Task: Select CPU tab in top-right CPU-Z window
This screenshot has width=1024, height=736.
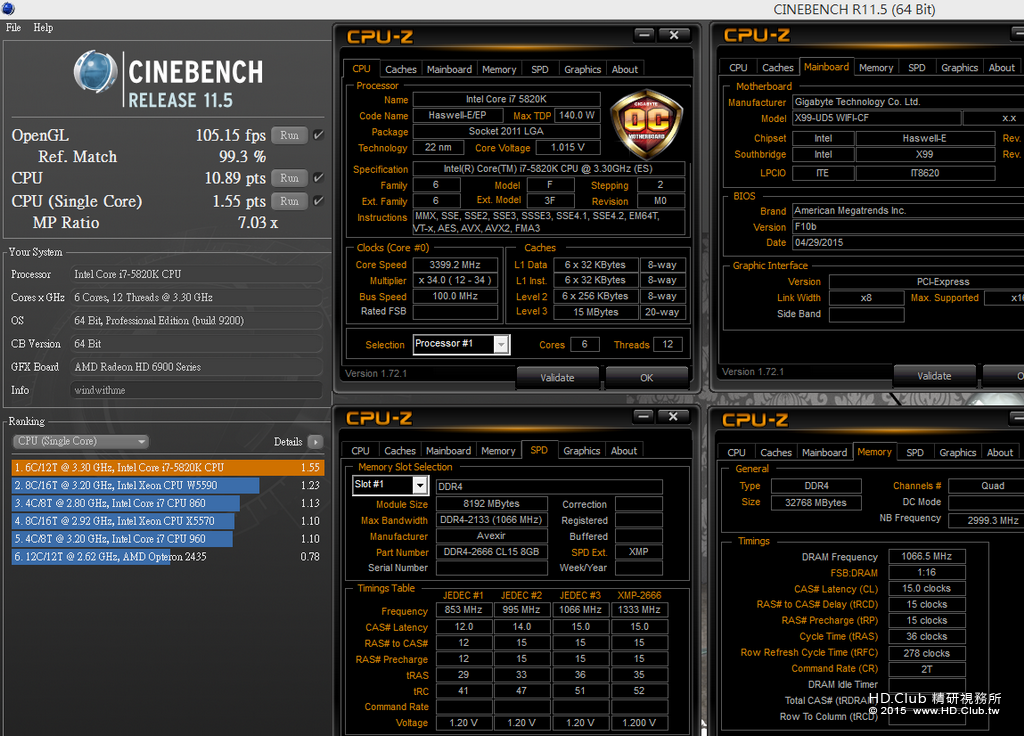Action: 738,67
